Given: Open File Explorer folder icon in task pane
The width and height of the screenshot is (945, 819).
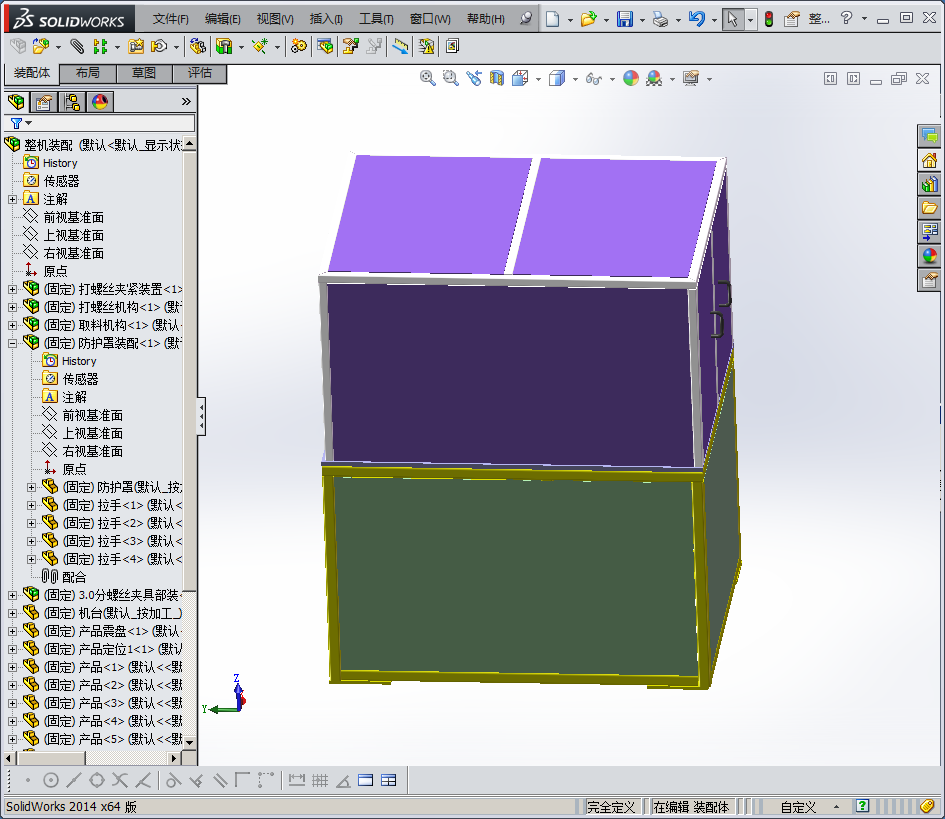Looking at the screenshot, I should [929, 208].
